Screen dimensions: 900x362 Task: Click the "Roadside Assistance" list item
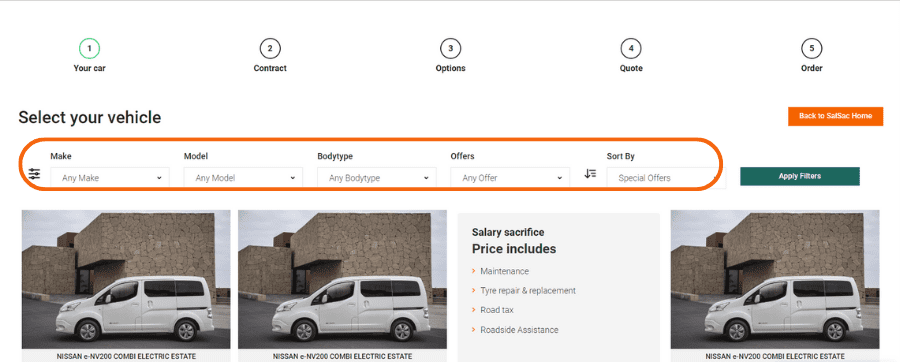tap(519, 330)
